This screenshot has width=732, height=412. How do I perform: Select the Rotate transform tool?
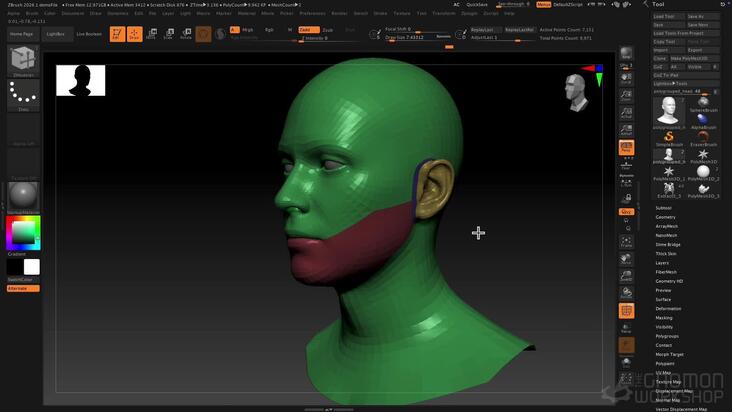coord(186,34)
